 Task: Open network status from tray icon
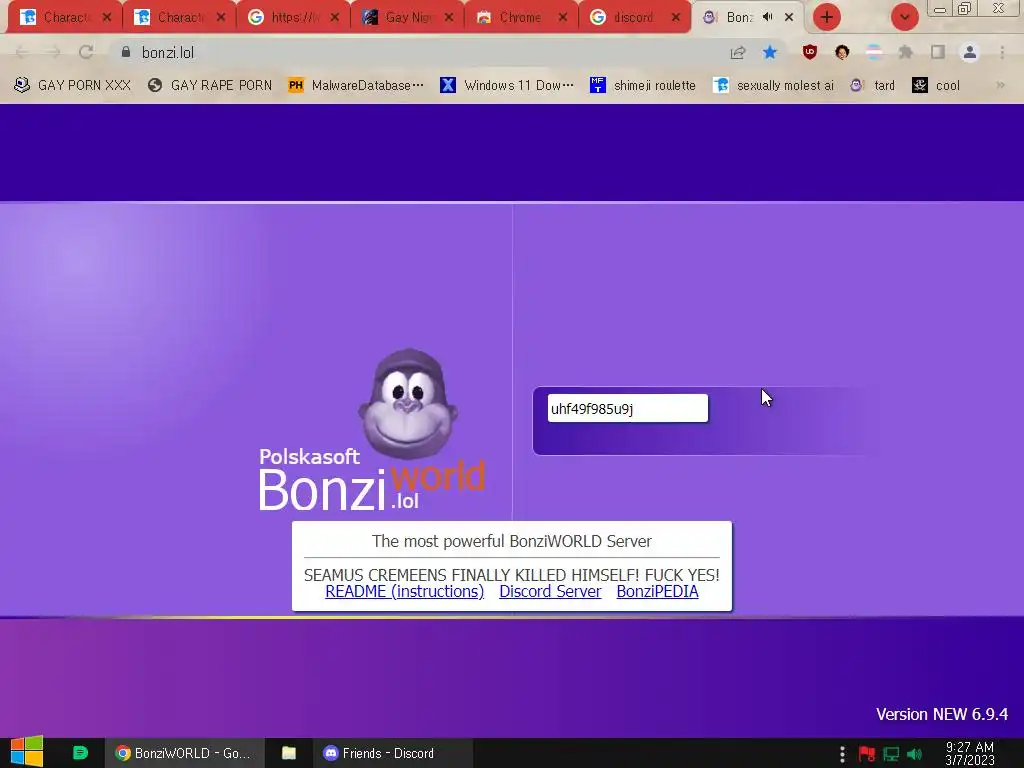(891, 754)
